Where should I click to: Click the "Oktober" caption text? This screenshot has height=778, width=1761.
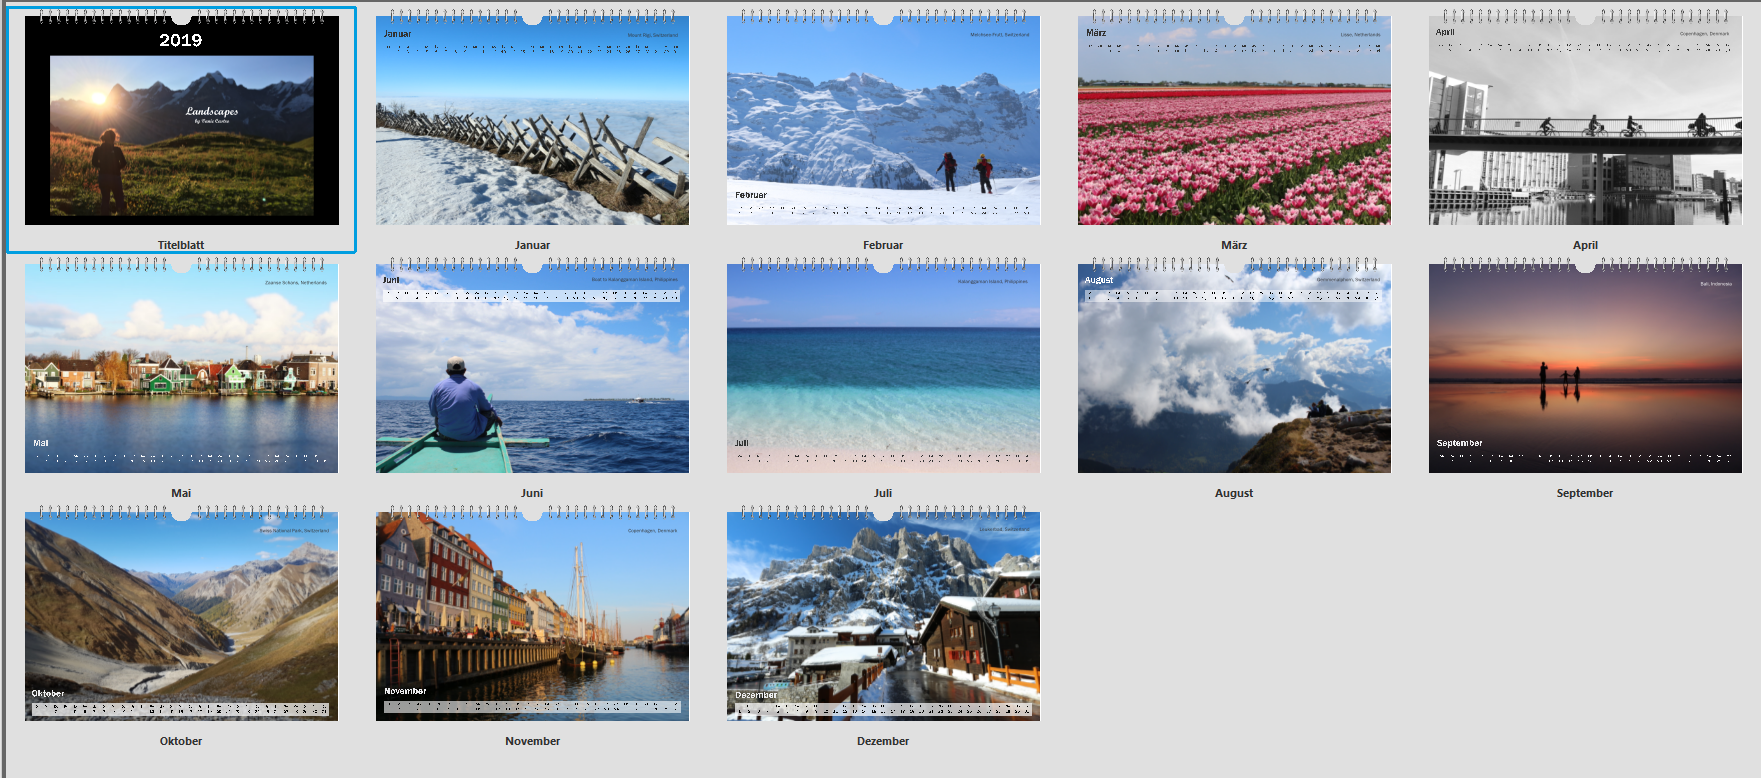click(181, 741)
